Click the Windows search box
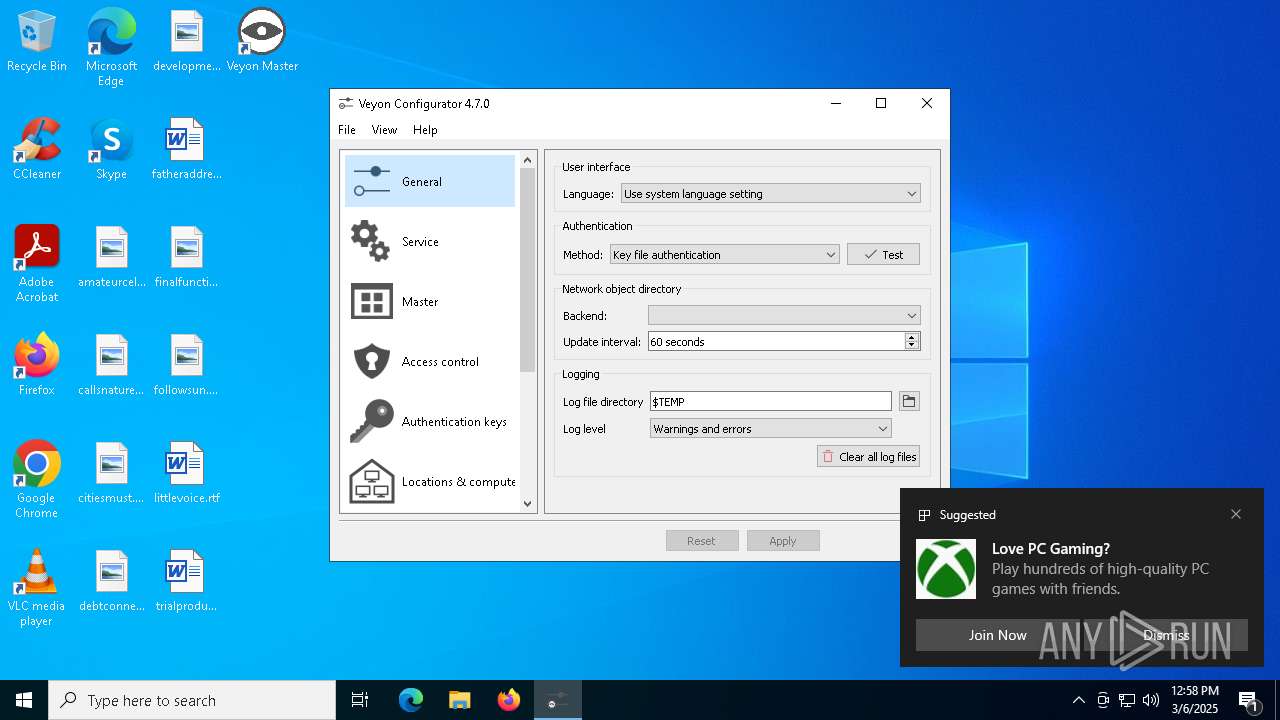The width and height of the screenshot is (1280, 720). coord(192,700)
